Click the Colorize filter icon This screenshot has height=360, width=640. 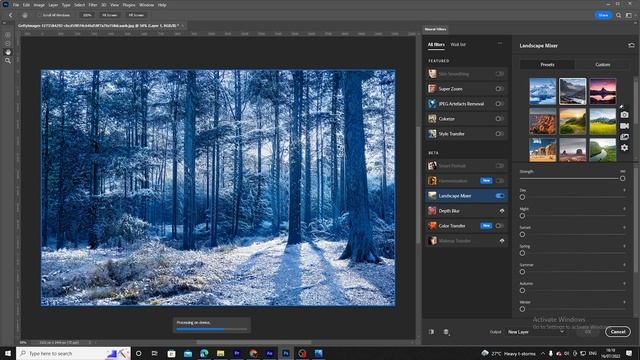tap(432, 119)
